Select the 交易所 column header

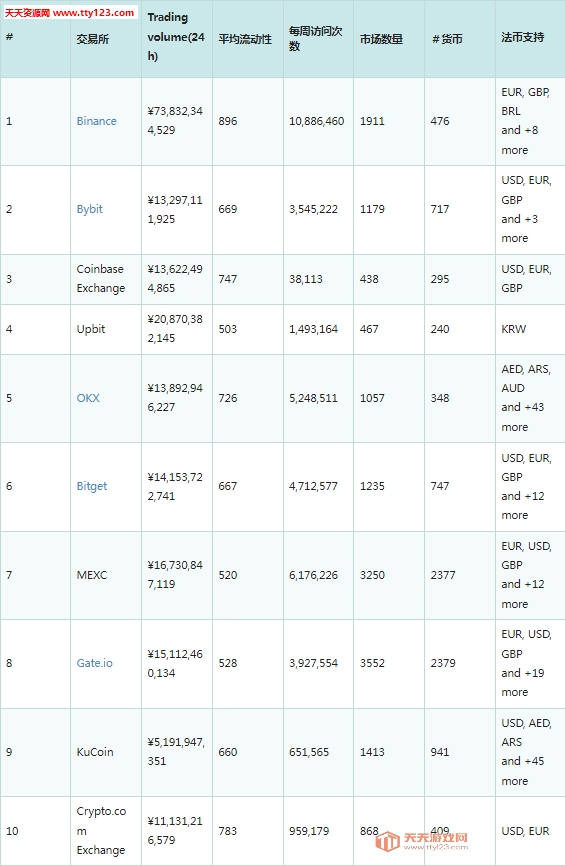pos(92,39)
